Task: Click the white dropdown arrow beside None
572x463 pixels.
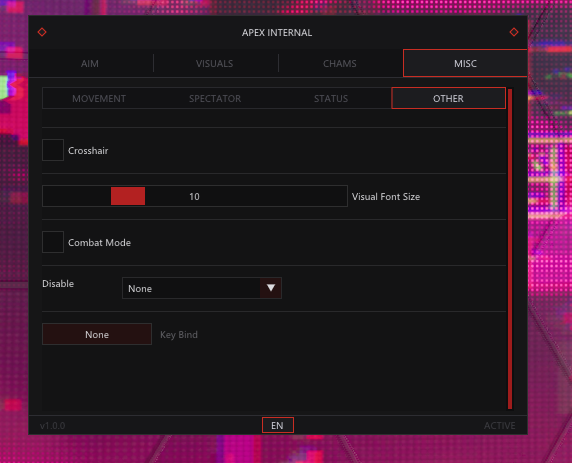Action: tap(271, 288)
